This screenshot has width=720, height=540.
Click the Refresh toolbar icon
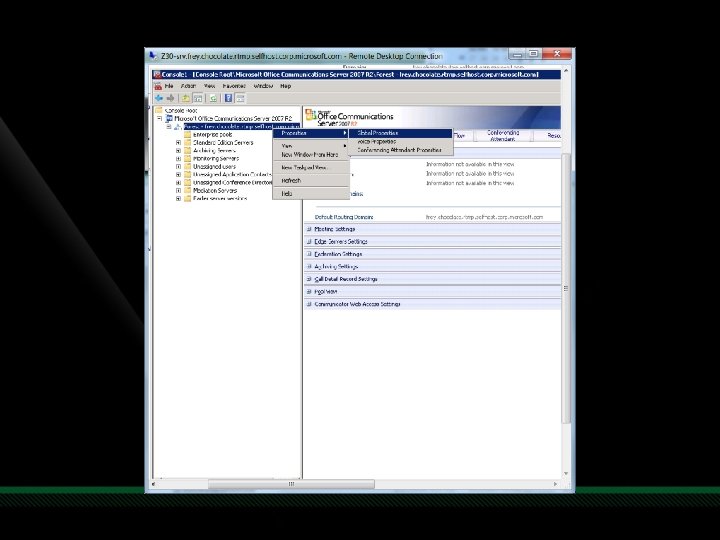pyautogui.click(x=213, y=98)
